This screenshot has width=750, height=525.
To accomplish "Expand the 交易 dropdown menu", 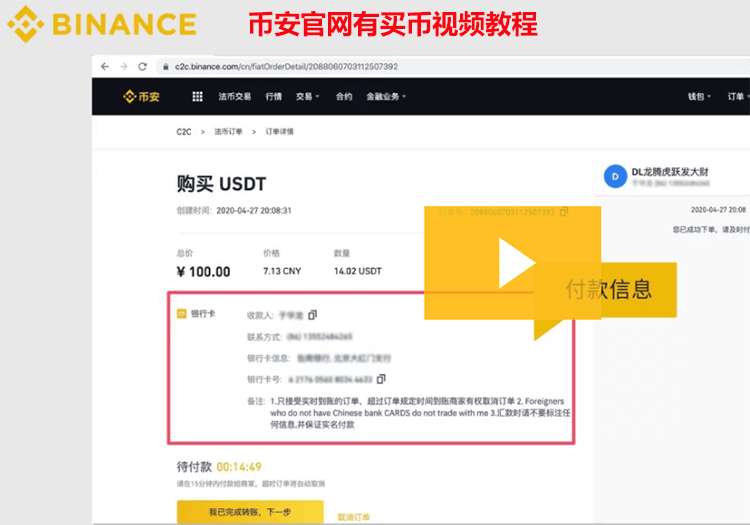I will (x=307, y=97).
